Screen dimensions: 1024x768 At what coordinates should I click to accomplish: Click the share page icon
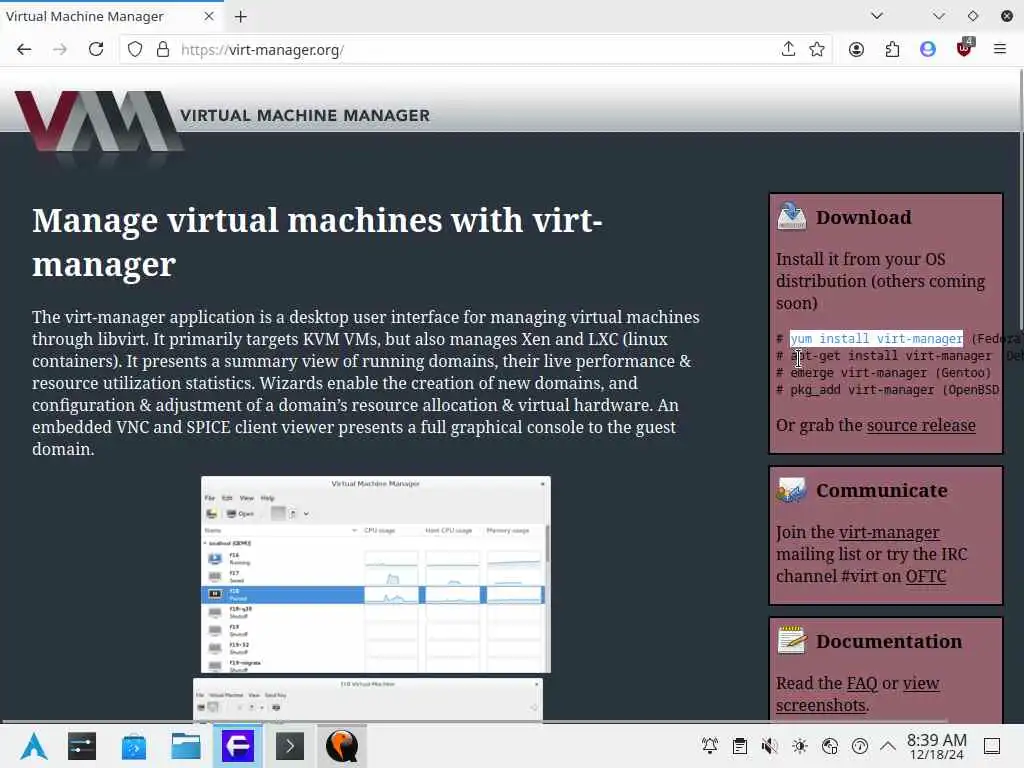[x=788, y=50]
